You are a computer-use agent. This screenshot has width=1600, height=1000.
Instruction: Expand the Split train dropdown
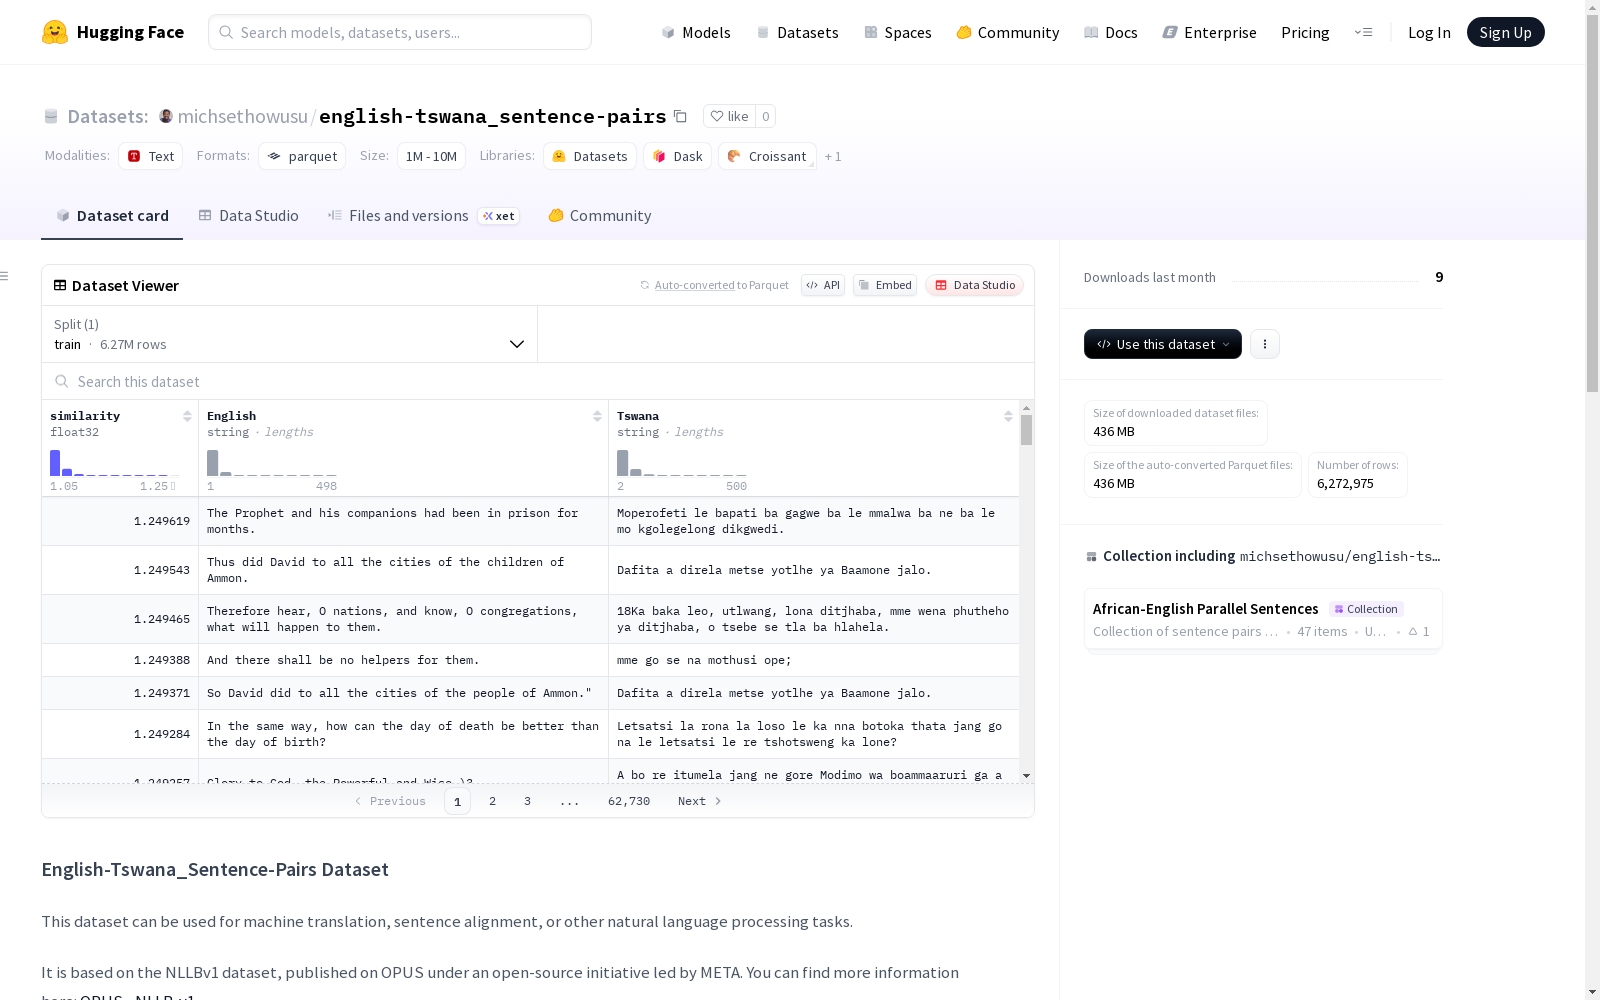pos(290,334)
